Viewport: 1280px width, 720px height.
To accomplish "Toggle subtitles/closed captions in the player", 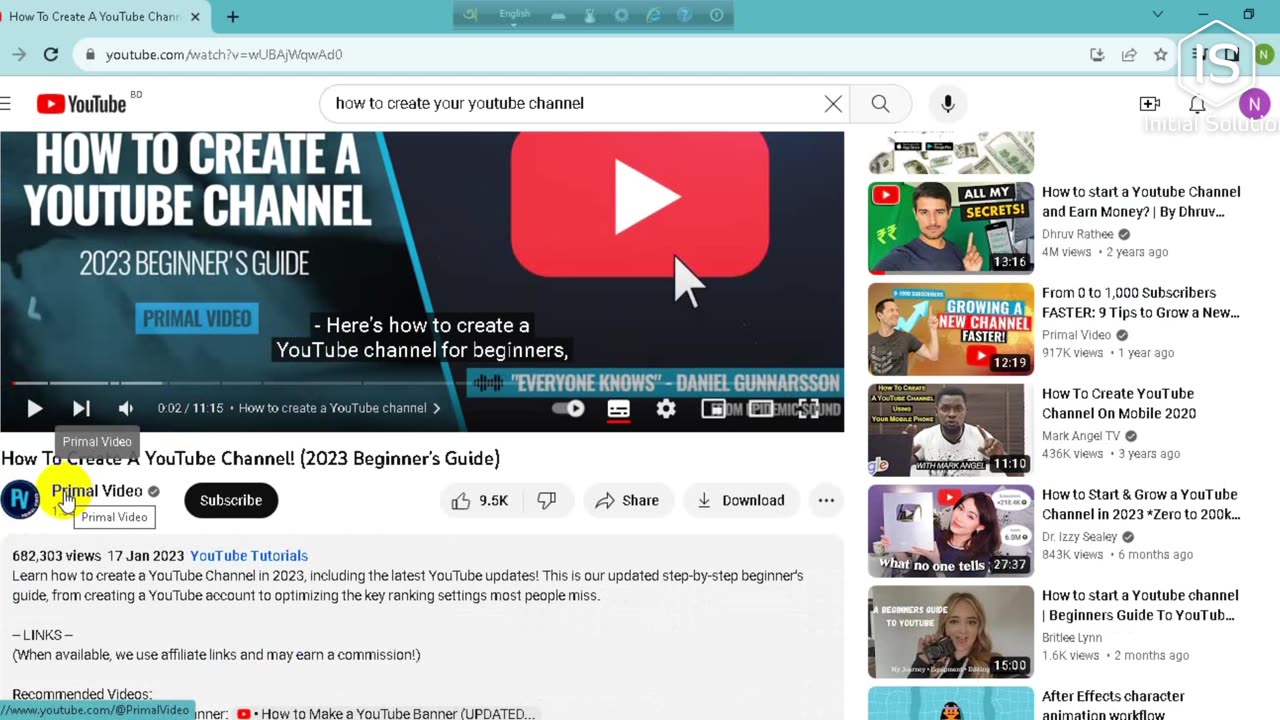I will 619,408.
